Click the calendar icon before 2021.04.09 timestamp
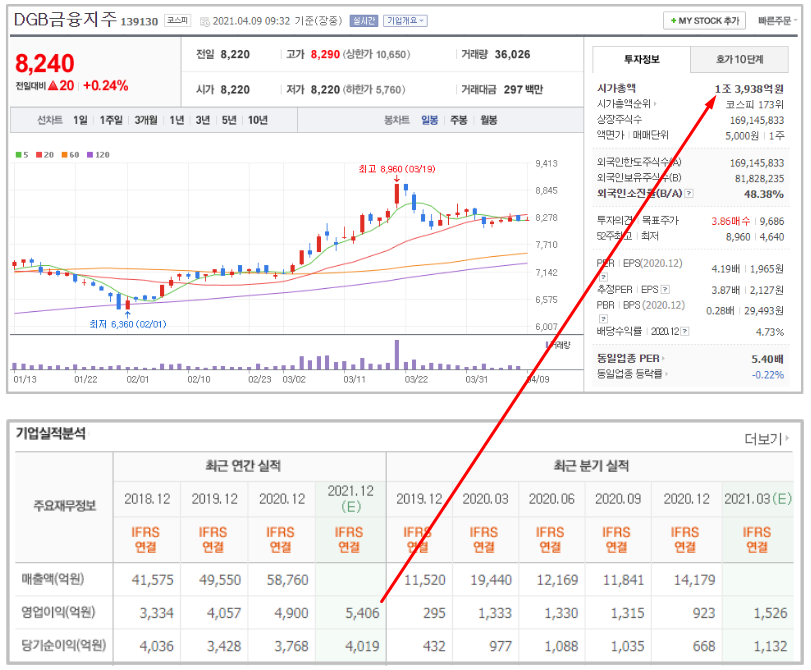The image size is (811, 670). (205, 21)
